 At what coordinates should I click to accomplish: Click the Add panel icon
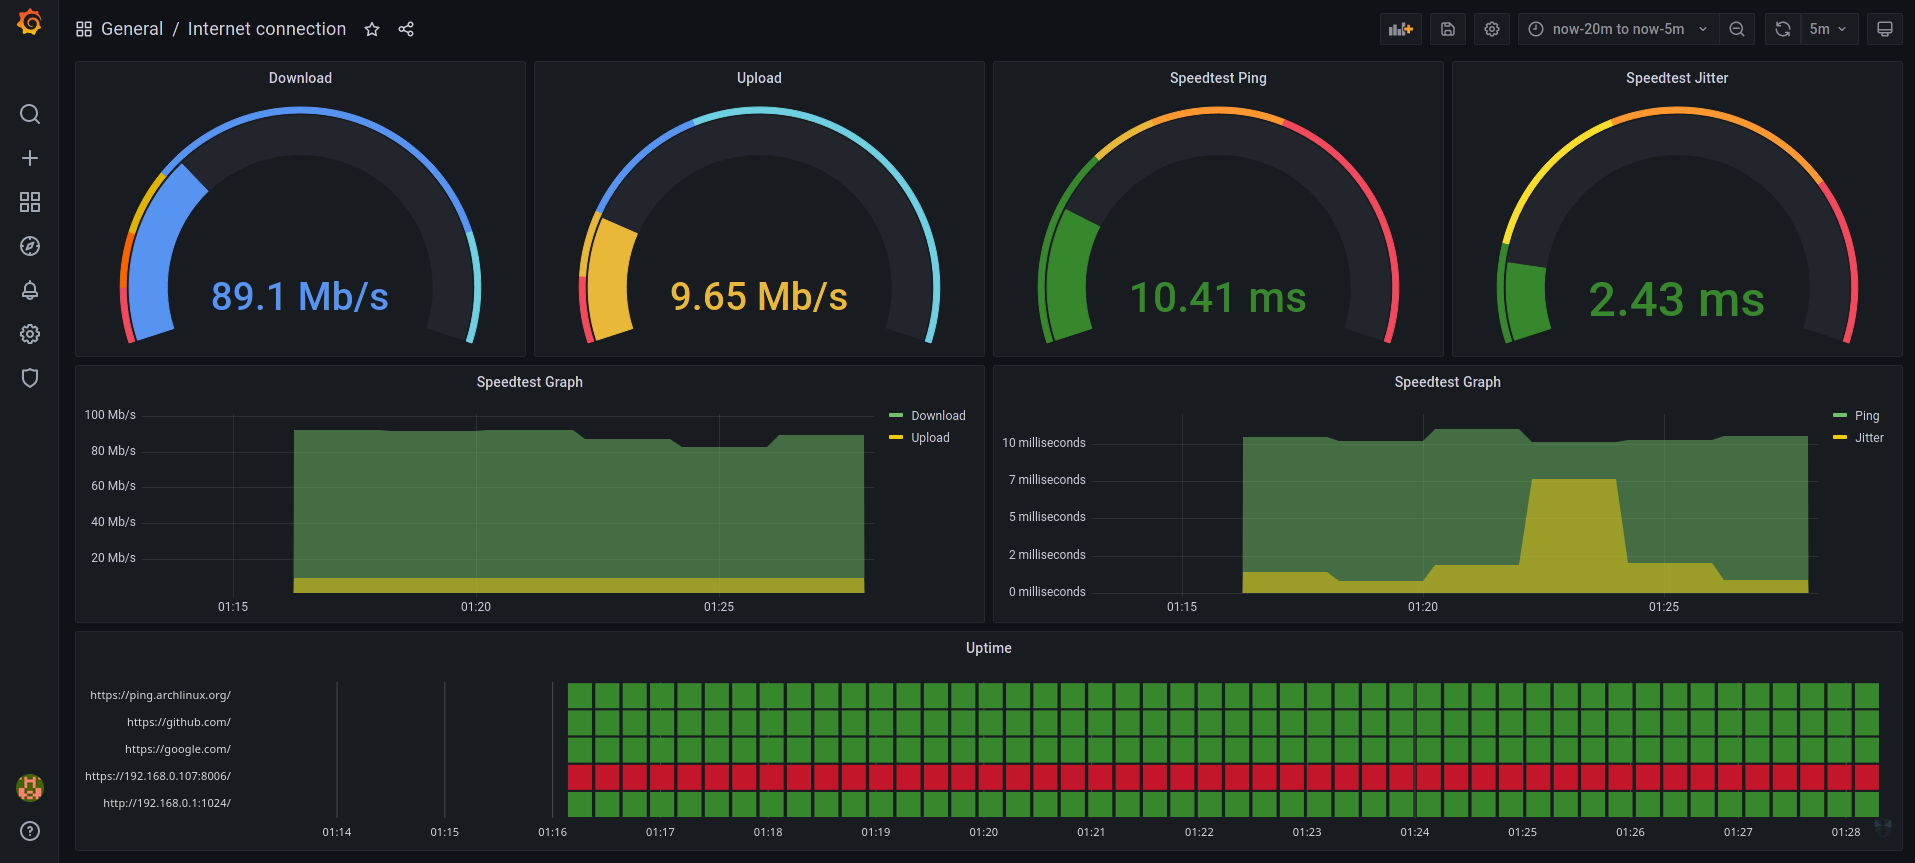(1401, 29)
